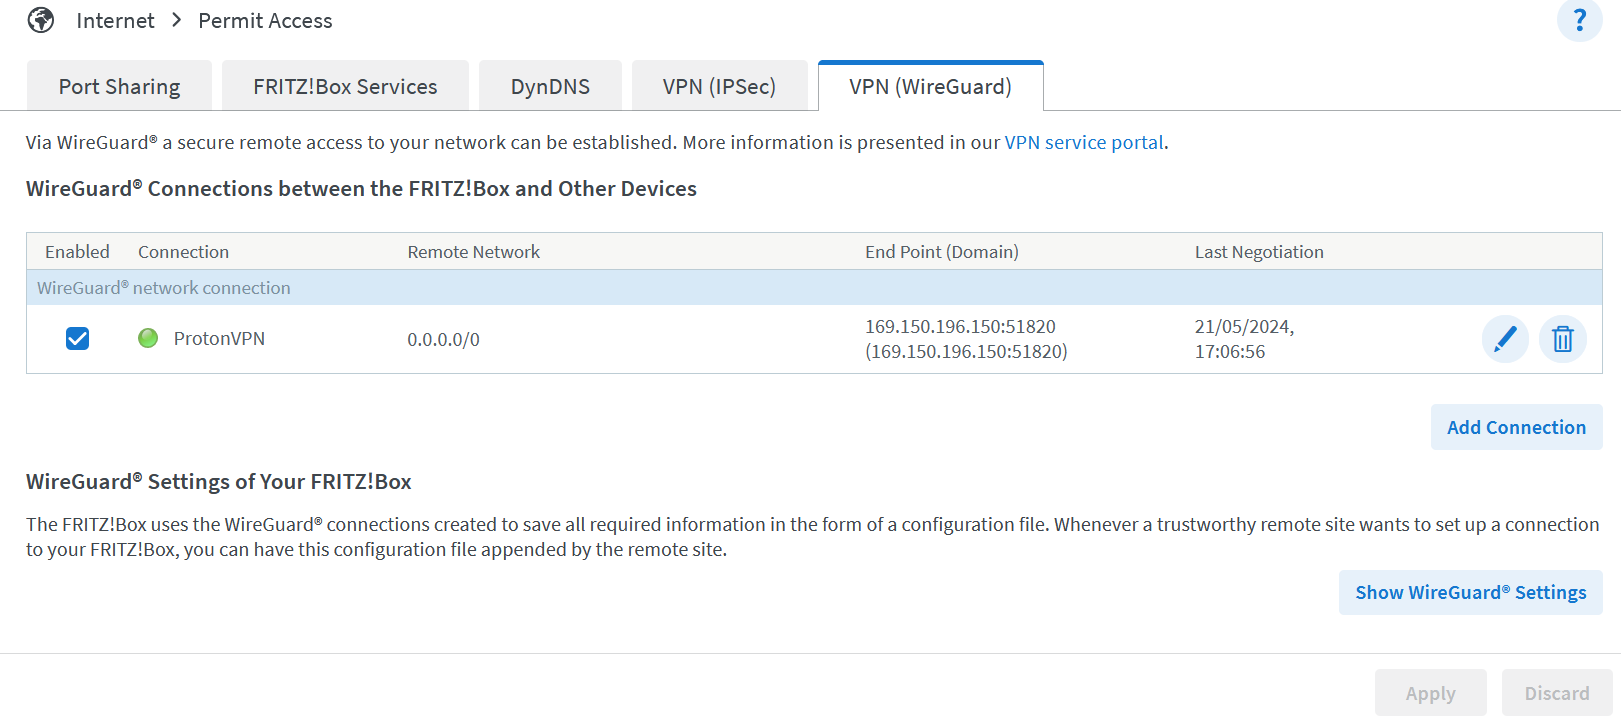Open the help question mark icon
The height and width of the screenshot is (722, 1621).
click(x=1579, y=20)
